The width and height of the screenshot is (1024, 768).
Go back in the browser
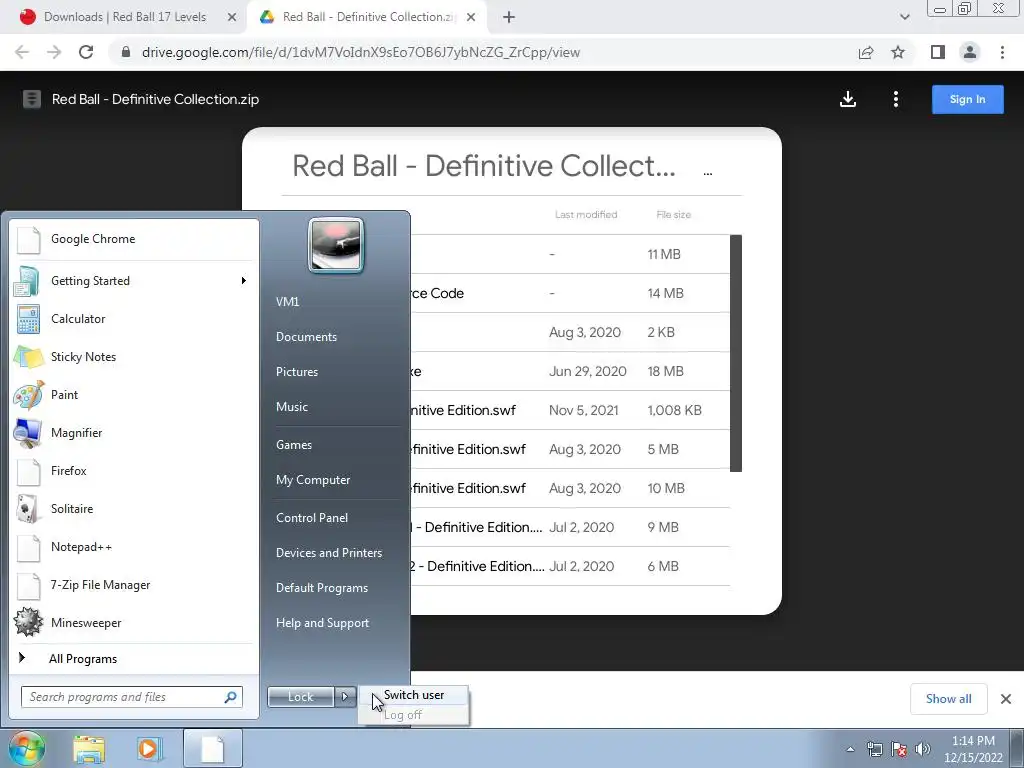click(x=22, y=52)
